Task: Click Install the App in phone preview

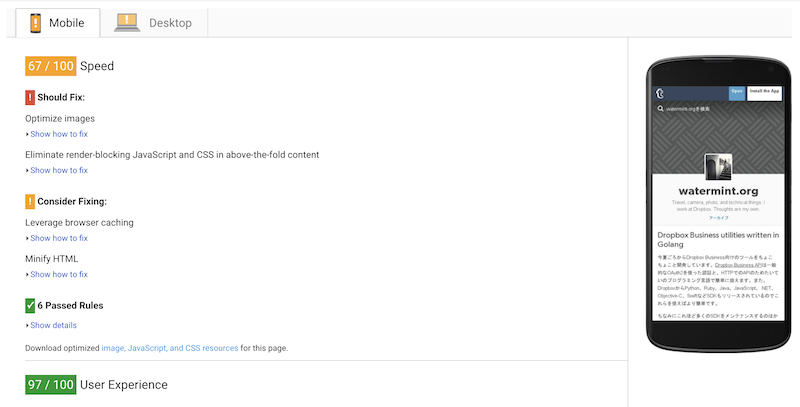Action: [765, 92]
